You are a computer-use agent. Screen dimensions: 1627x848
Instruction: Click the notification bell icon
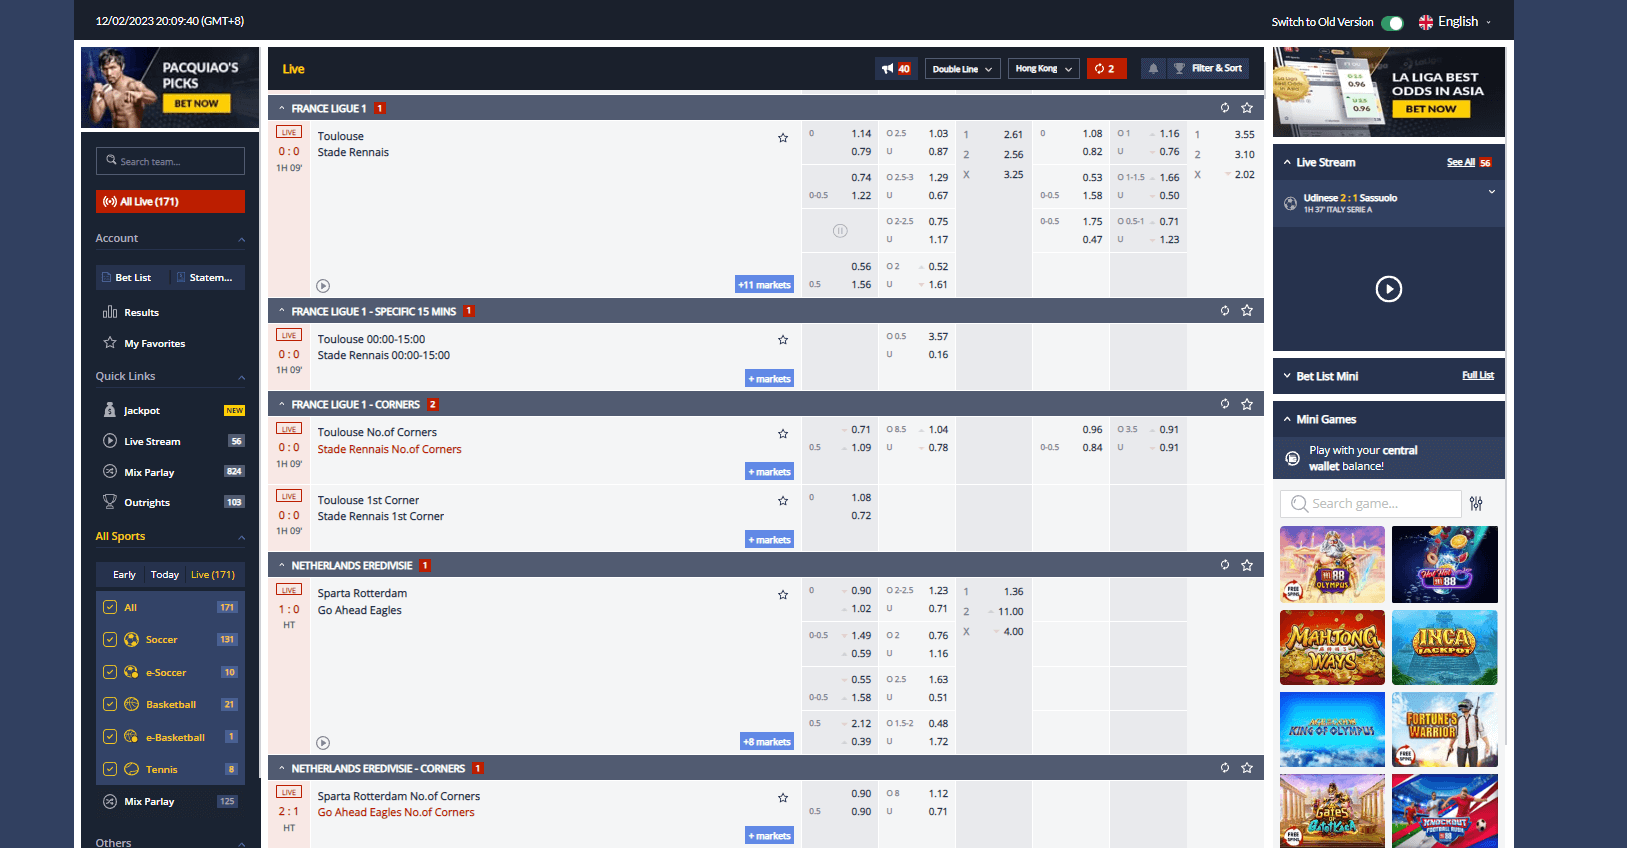click(1153, 69)
